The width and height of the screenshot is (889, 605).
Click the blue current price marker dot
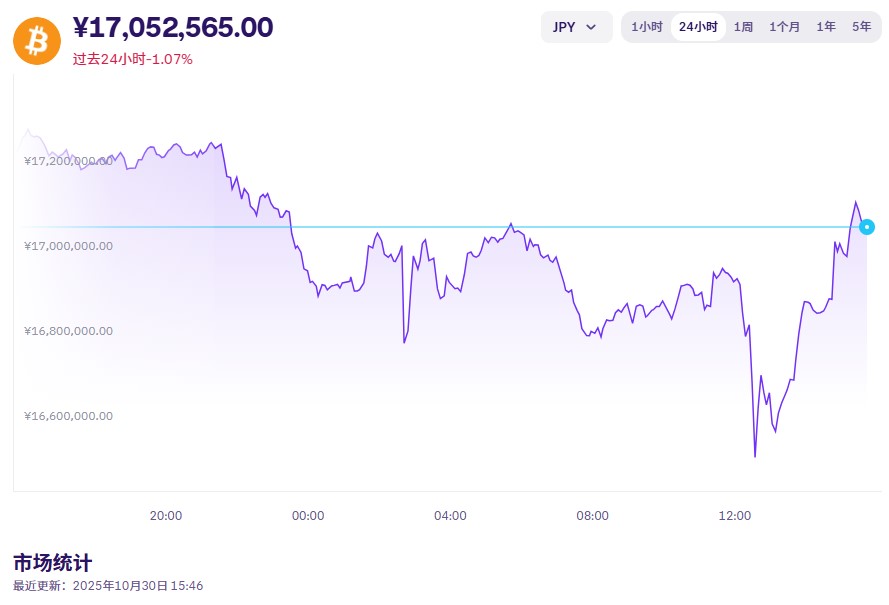point(866,227)
